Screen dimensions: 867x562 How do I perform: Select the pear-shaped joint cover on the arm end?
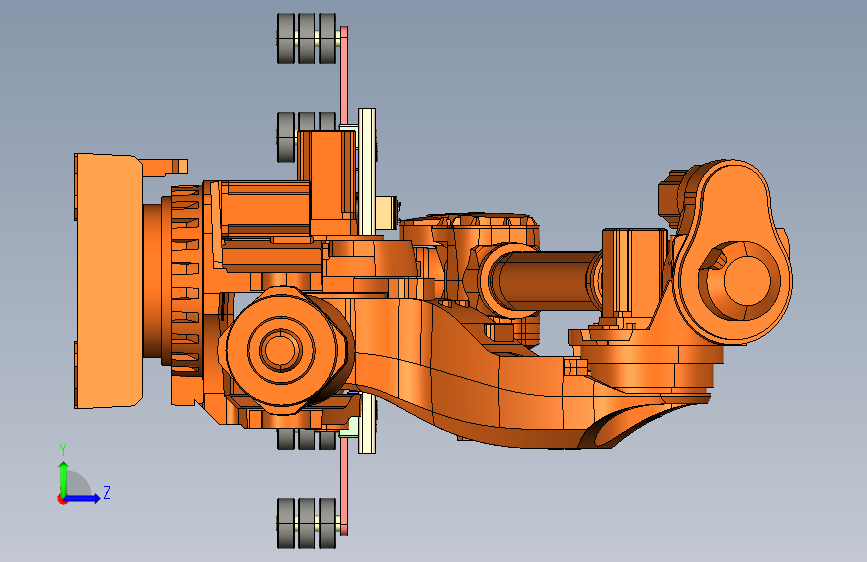[x=733, y=252]
